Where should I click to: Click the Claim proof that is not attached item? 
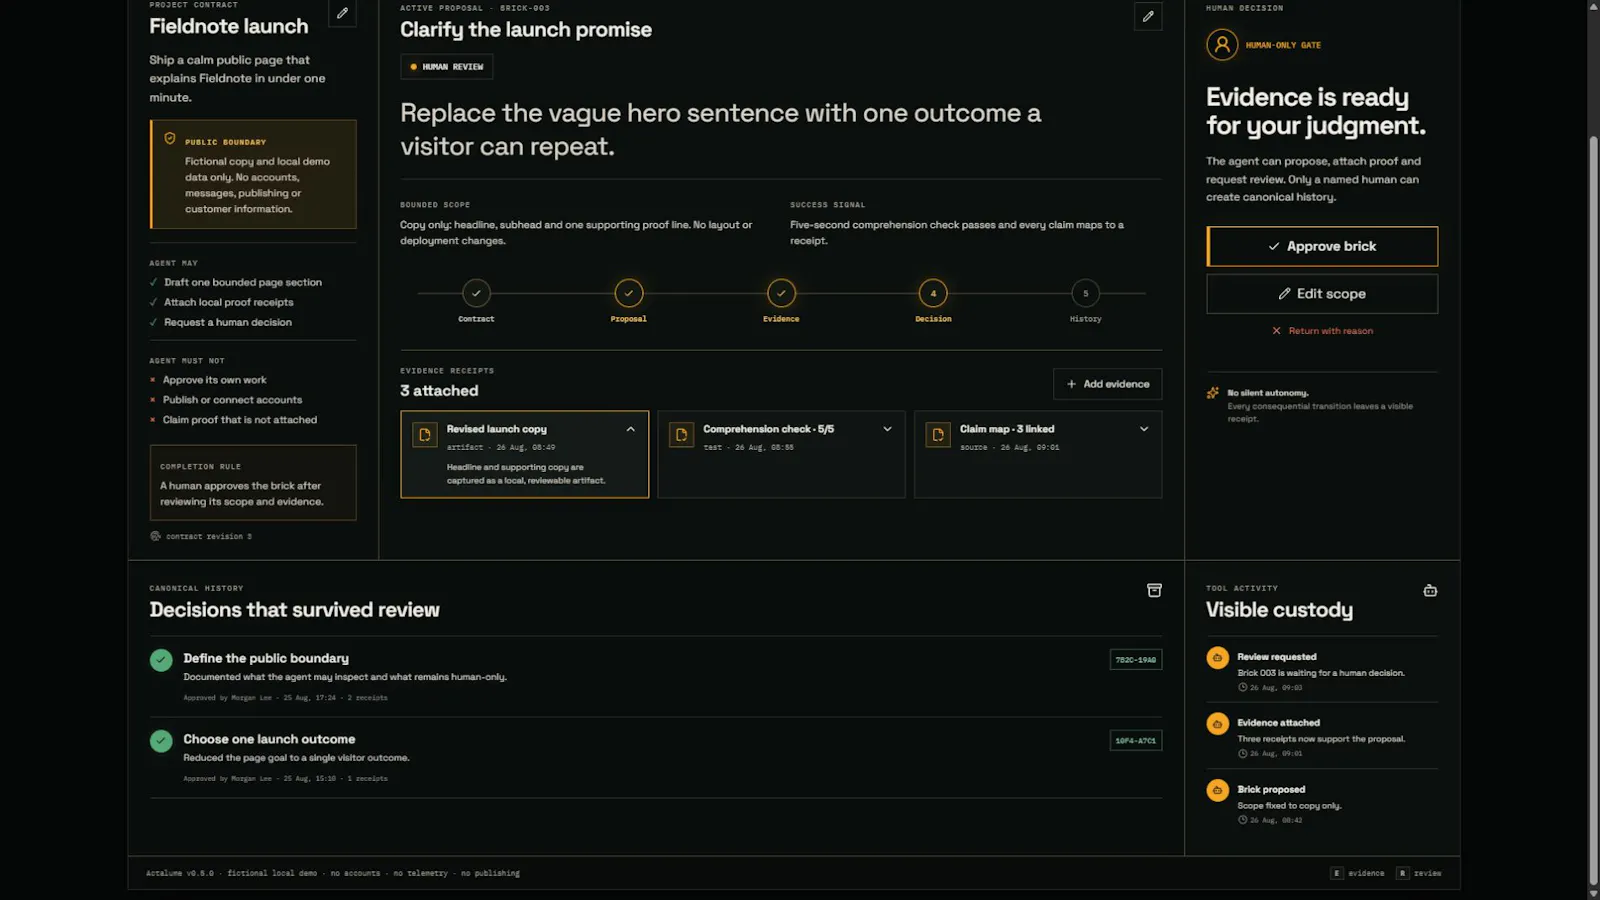[x=233, y=420]
